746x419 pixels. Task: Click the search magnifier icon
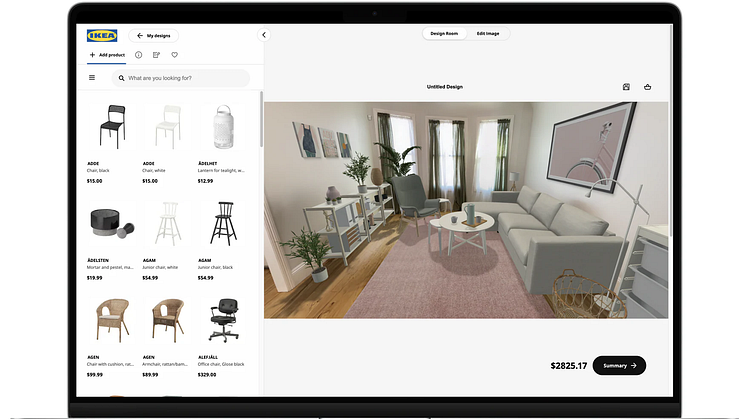(121, 77)
